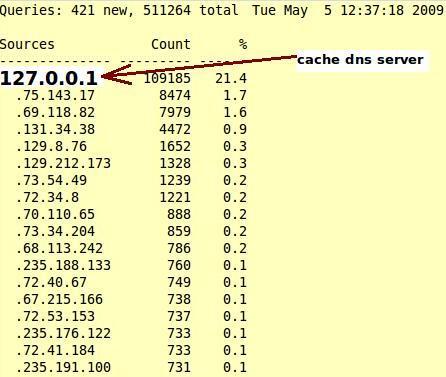The image size is (446, 377).
Task: Select source .129.8.76
Action: point(51,147)
